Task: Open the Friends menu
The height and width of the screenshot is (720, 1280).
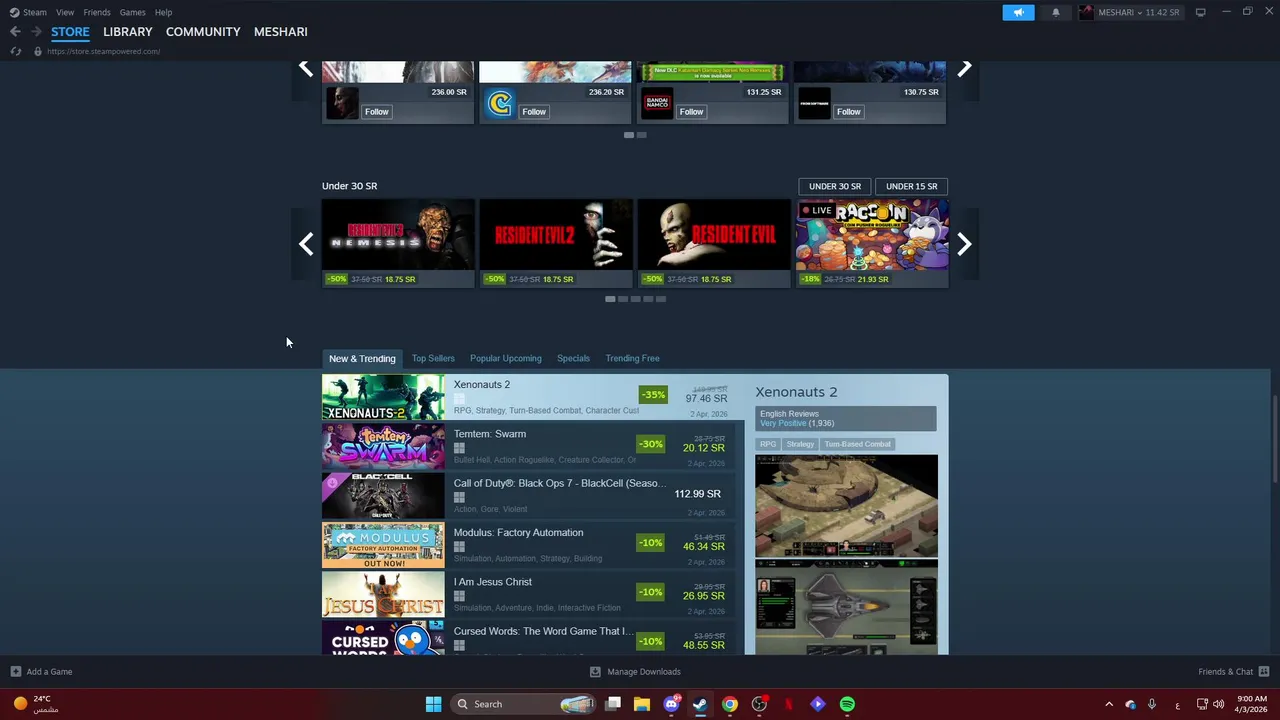Action: click(x=97, y=12)
